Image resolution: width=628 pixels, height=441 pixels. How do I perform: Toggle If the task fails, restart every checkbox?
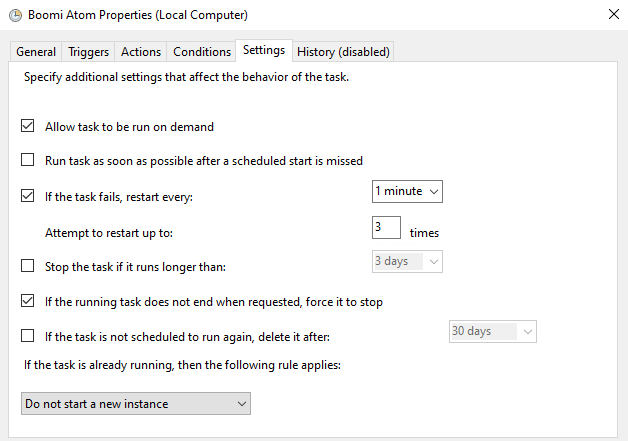[x=28, y=196]
